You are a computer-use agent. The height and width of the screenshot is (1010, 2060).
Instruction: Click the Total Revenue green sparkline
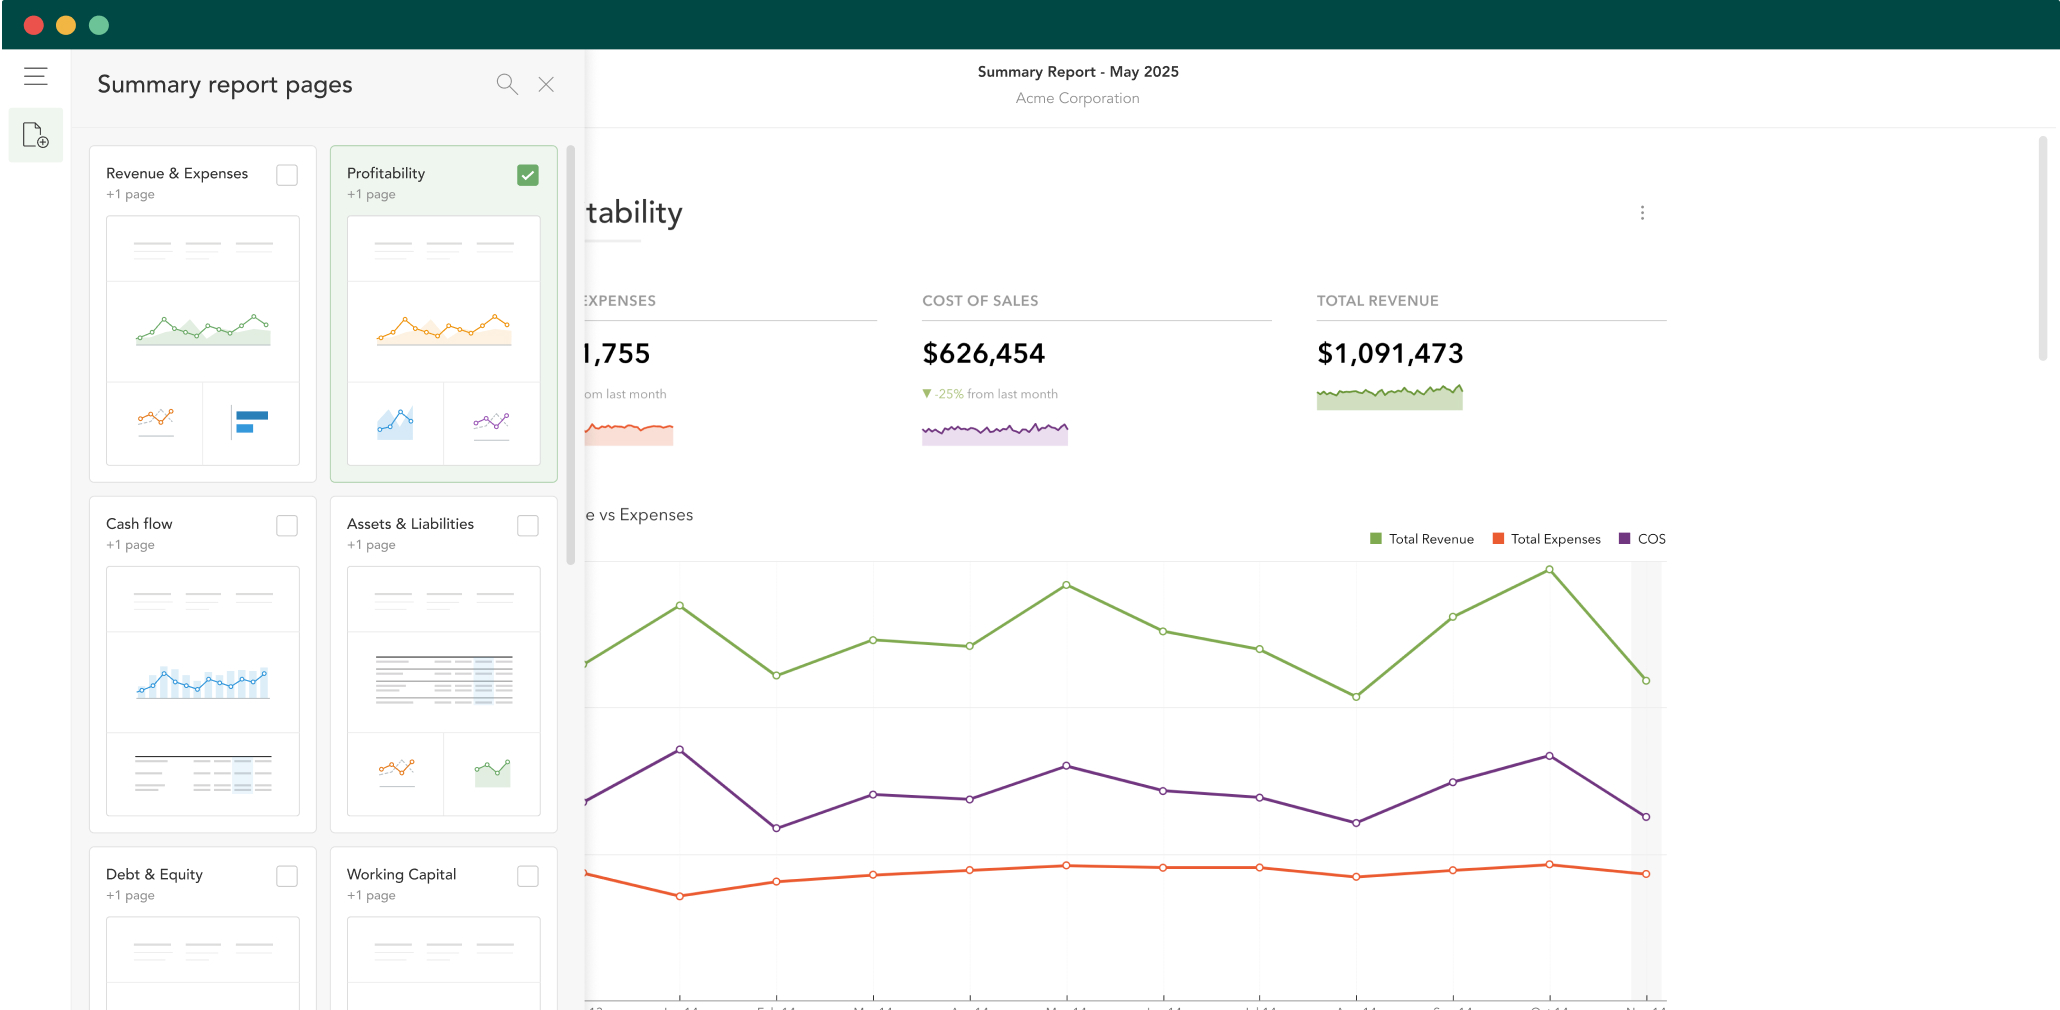pos(1390,397)
